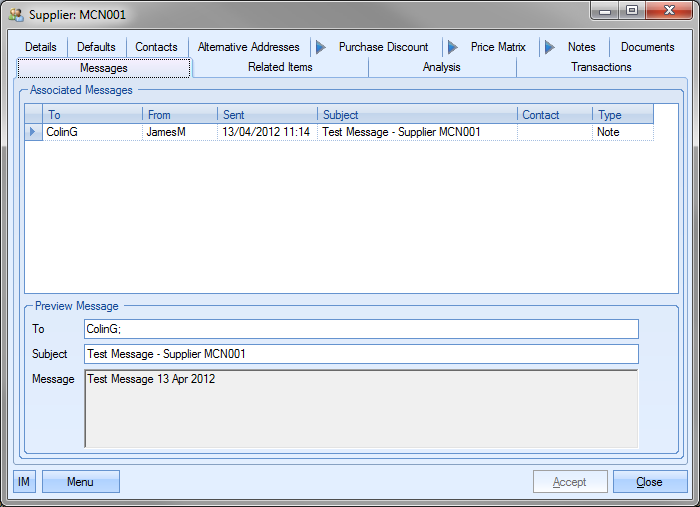The height and width of the screenshot is (507, 700).
Task: Click the Subject preview text field
Action: pos(361,354)
